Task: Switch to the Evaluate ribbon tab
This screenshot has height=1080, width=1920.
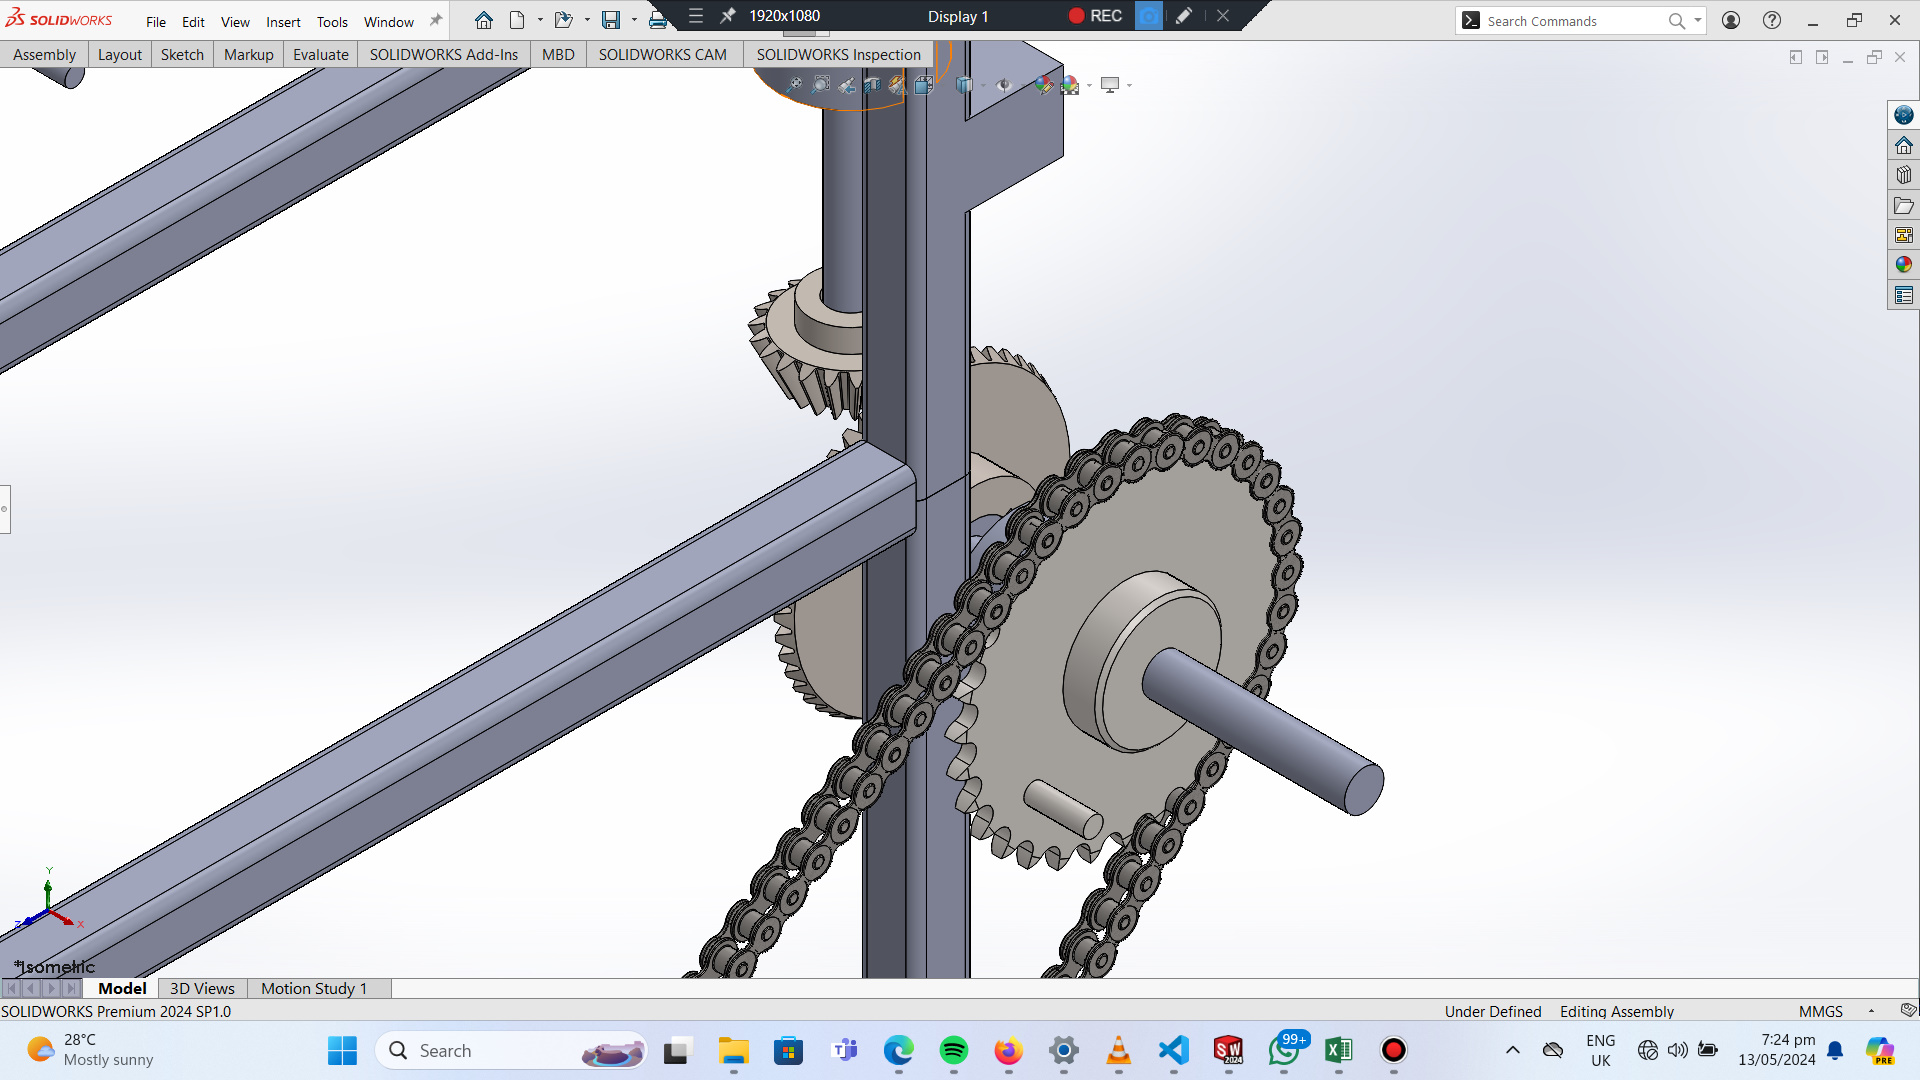Action: point(320,54)
